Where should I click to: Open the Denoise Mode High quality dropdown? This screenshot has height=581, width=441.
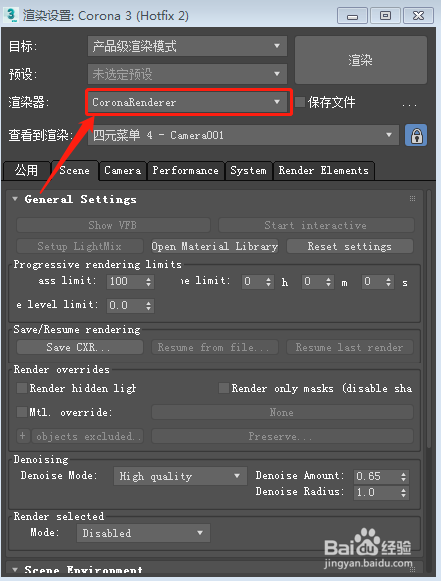[x=180, y=476]
